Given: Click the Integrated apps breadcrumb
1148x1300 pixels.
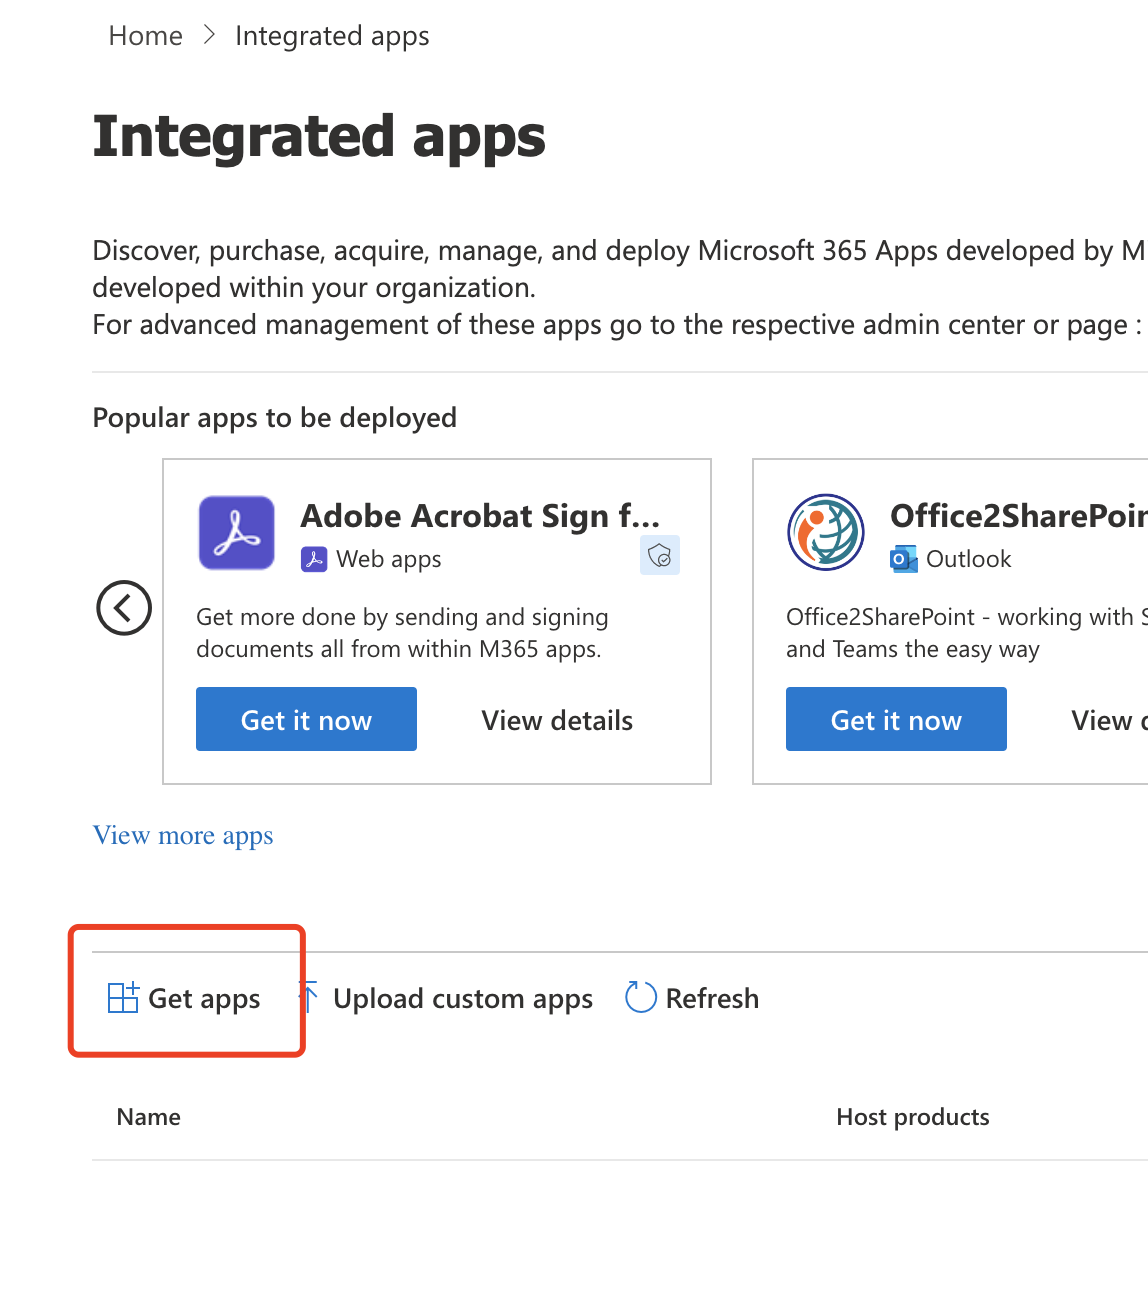Looking at the screenshot, I should [x=332, y=36].
